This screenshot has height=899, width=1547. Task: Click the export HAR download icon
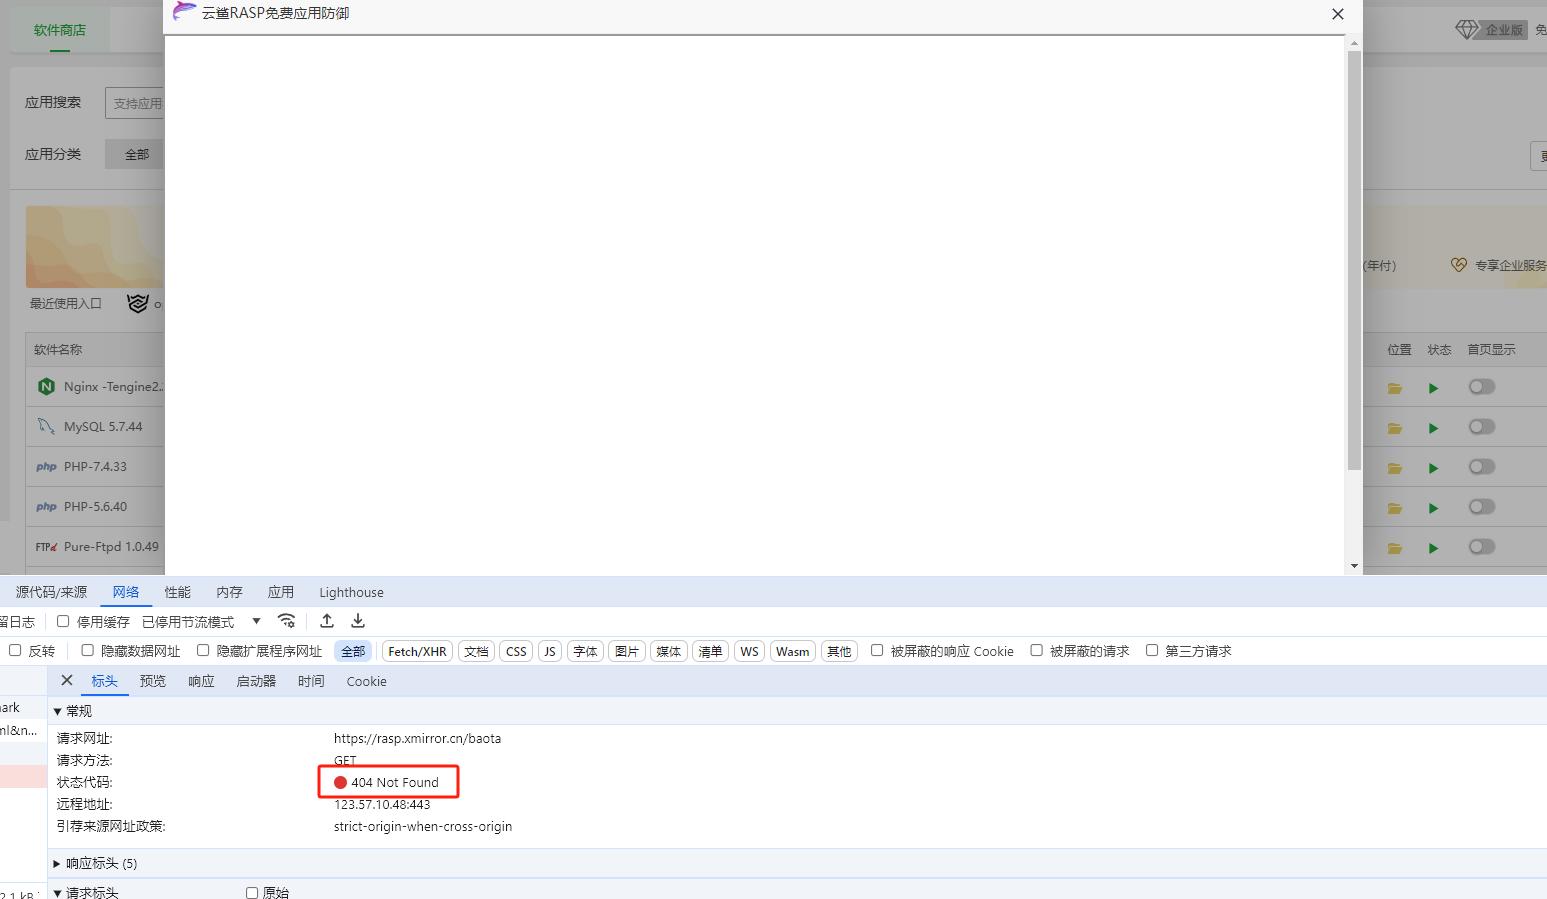click(x=358, y=621)
